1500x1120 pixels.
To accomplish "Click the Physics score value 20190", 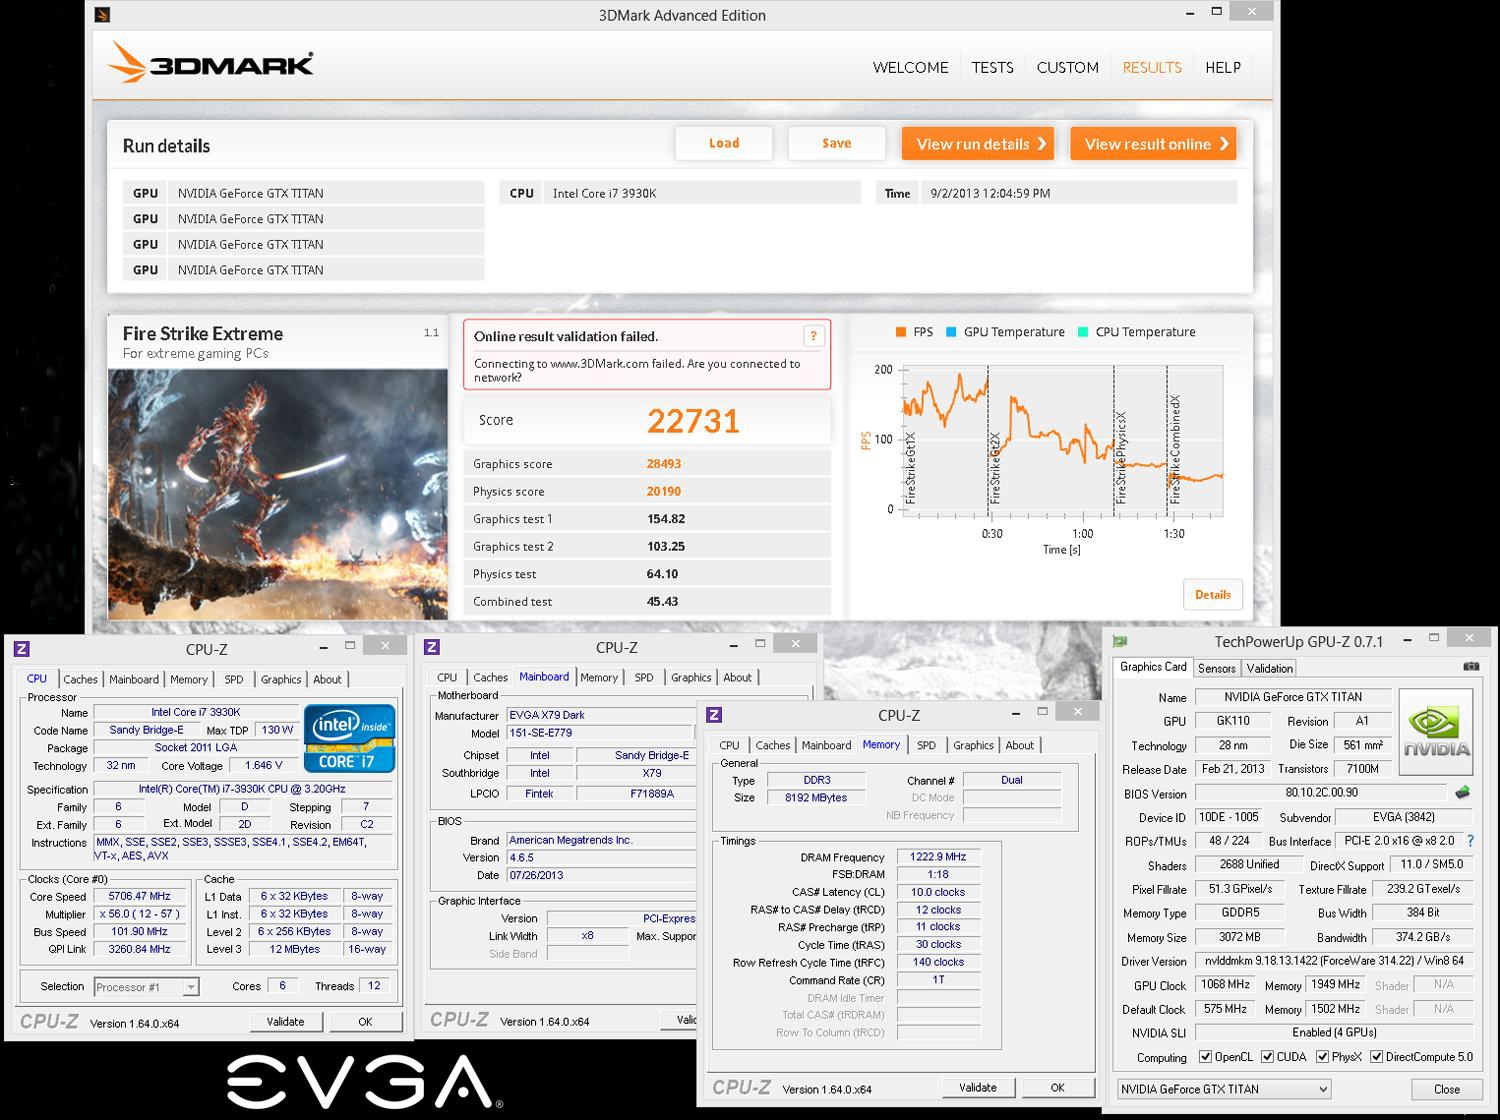I will click(664, 491).
